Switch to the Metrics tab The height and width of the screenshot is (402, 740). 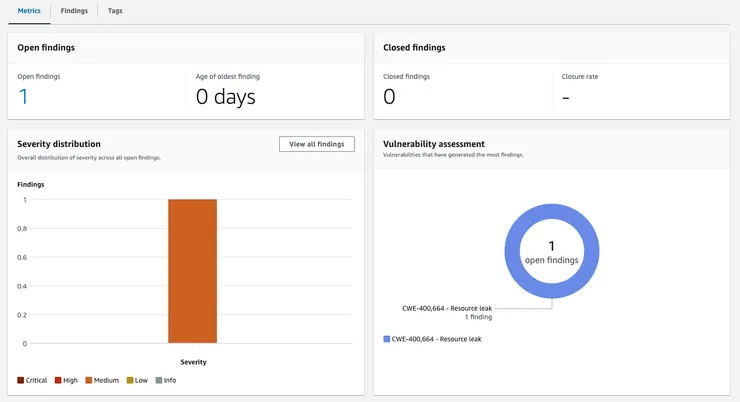pos(29,11)
